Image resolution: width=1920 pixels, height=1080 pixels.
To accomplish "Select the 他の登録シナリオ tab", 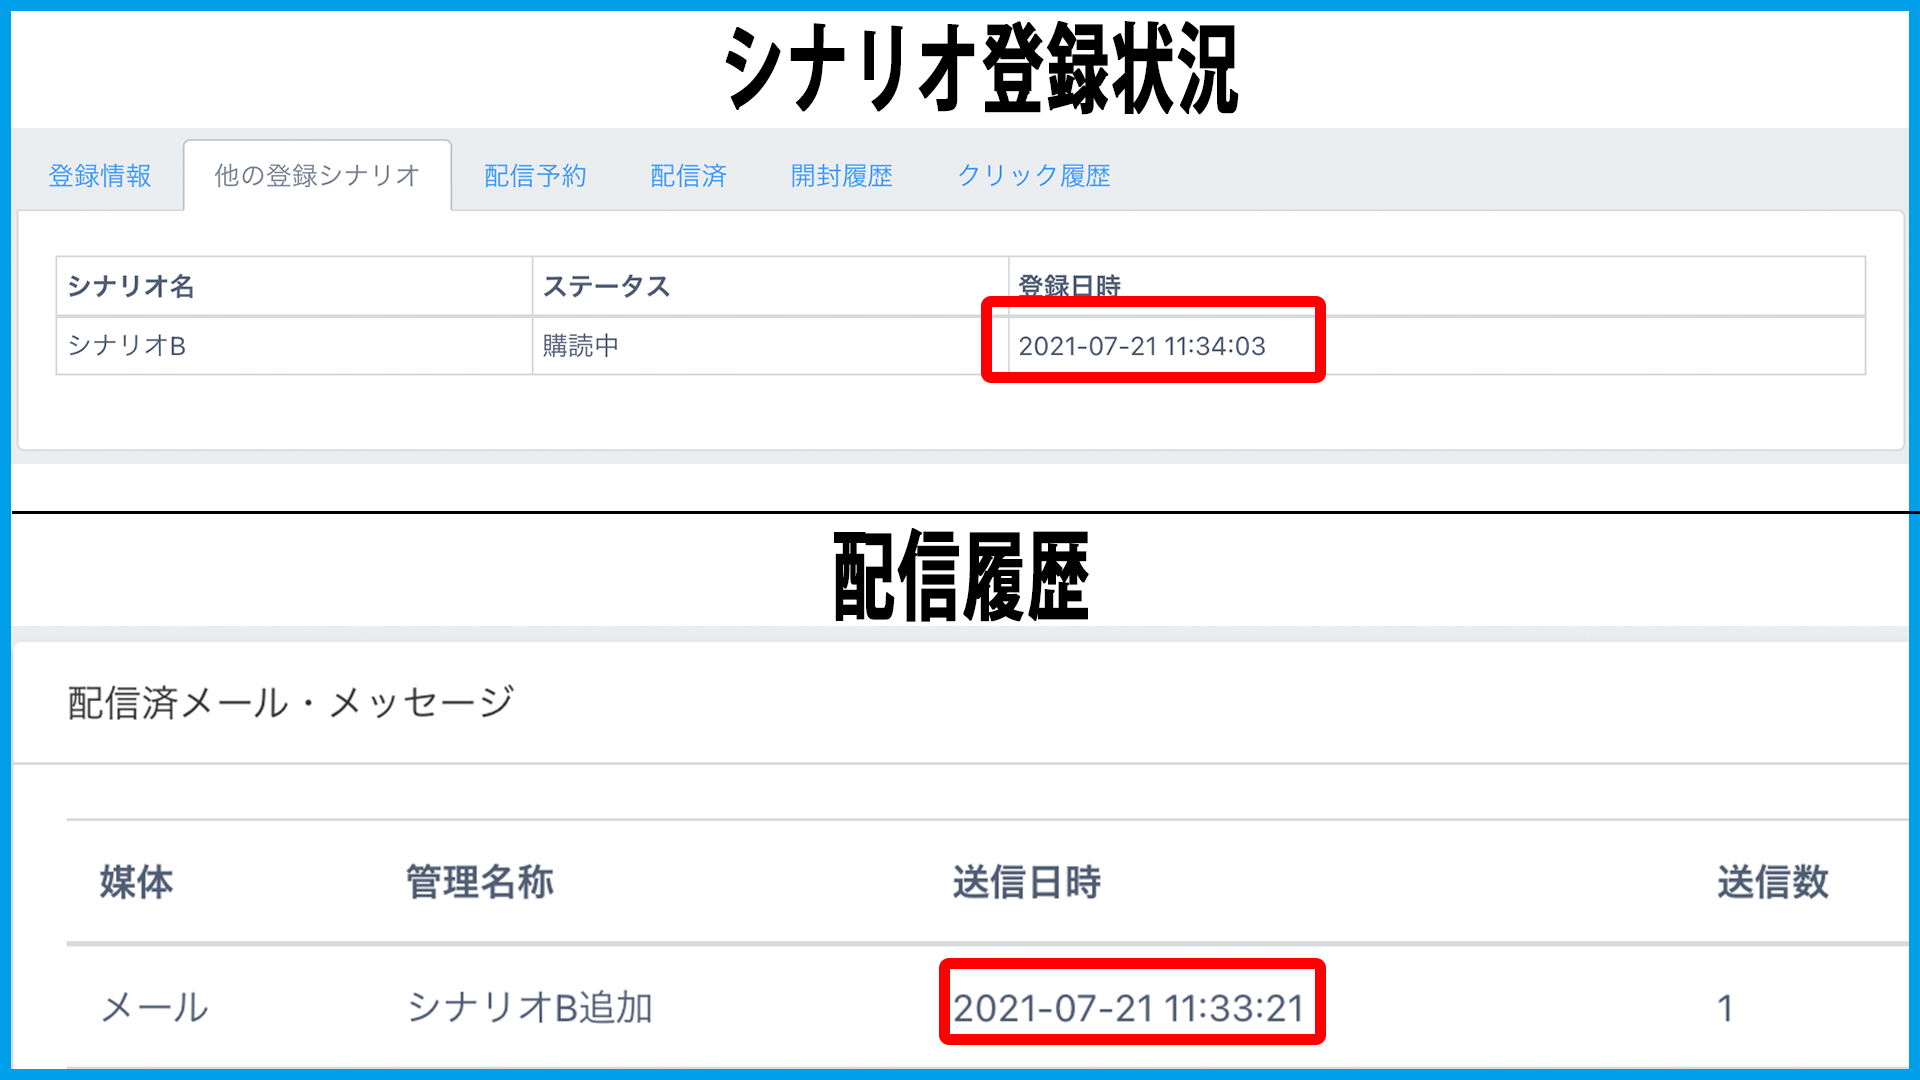I will coord(317,176).
